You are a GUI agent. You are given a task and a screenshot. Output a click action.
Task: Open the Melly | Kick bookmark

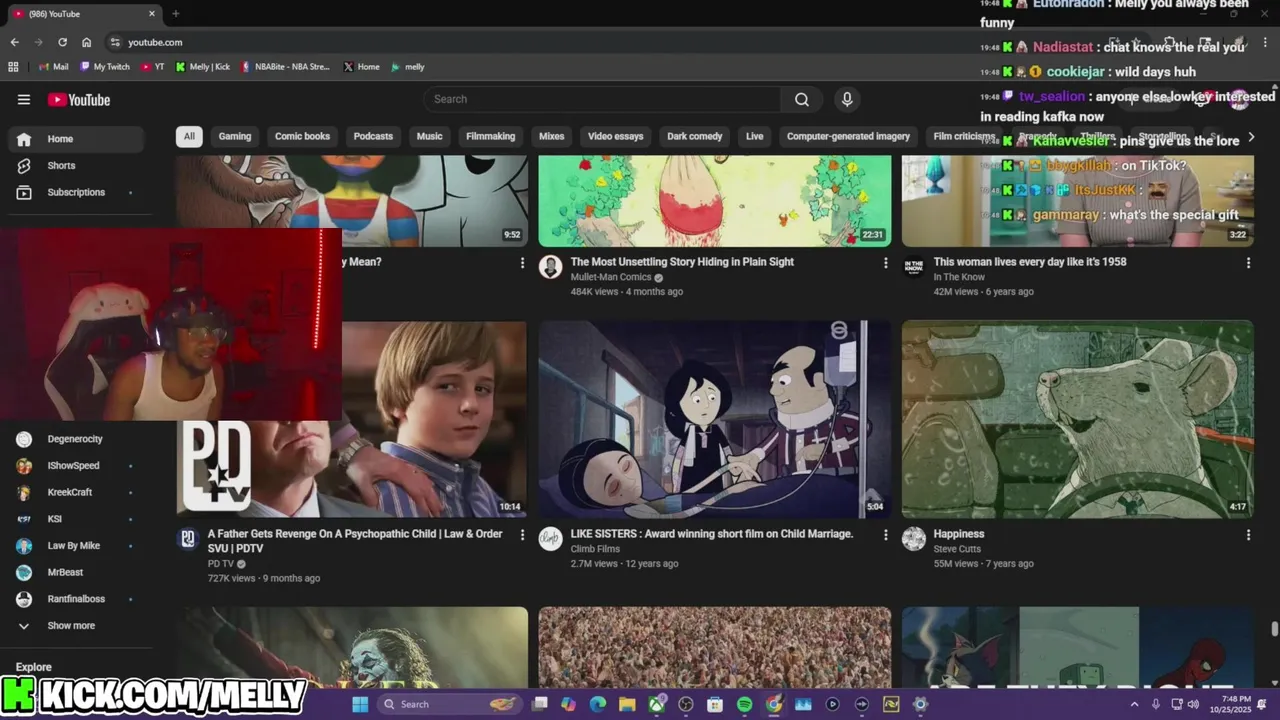coord(203,67)
